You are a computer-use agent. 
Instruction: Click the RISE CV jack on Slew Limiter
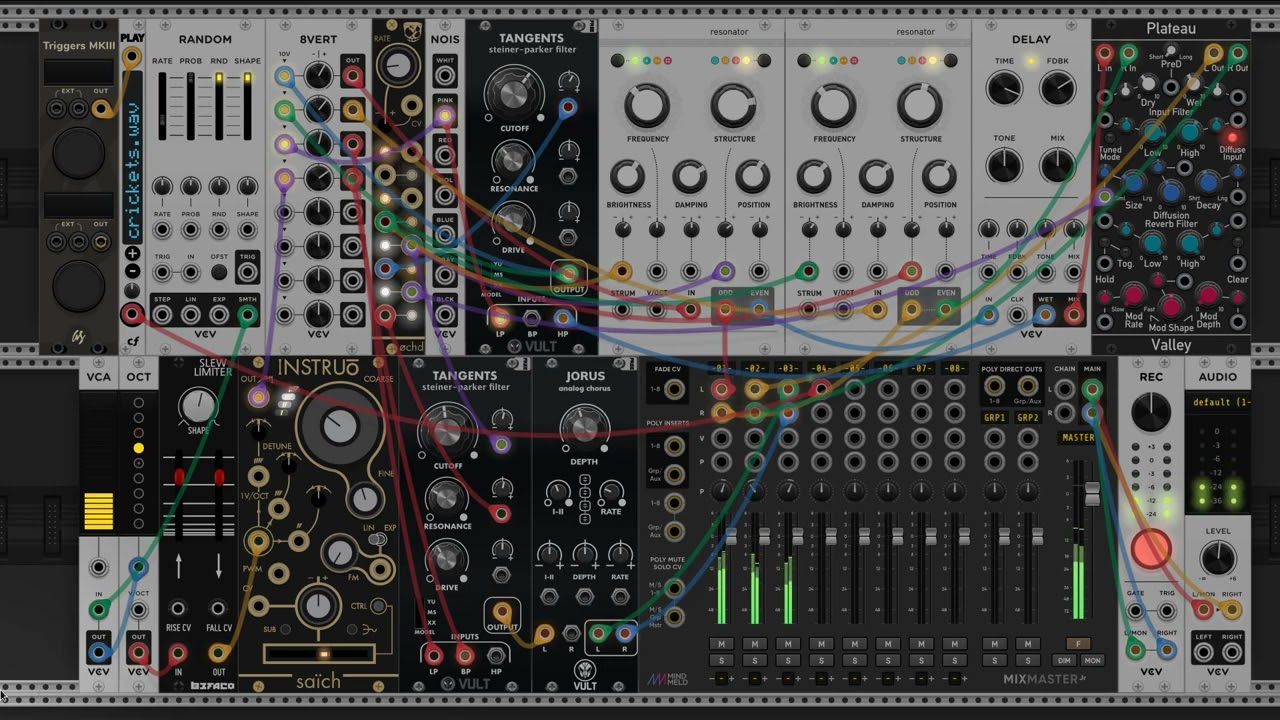178,608
